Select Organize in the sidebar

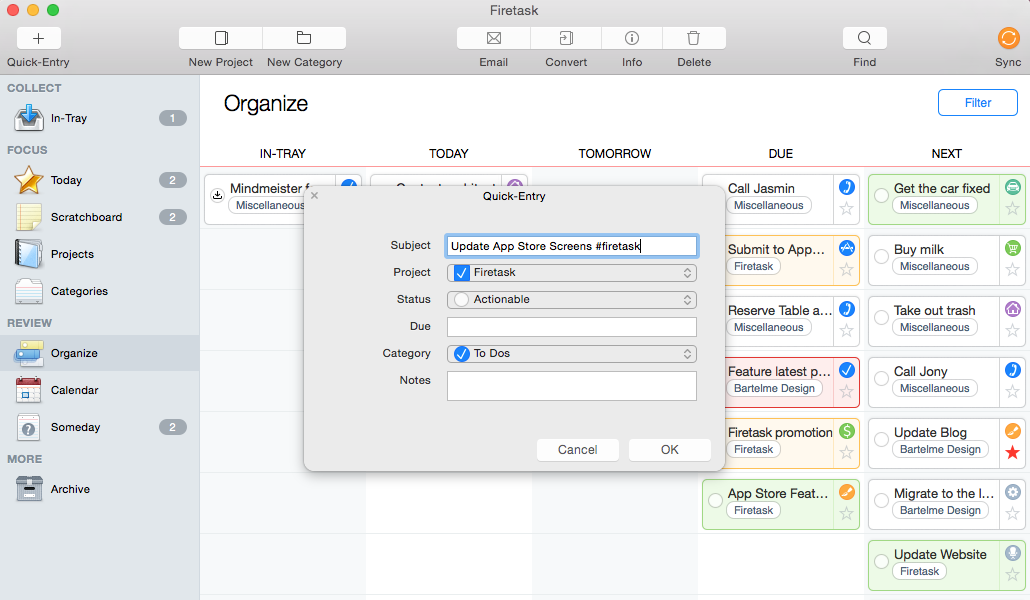point(99,353)
